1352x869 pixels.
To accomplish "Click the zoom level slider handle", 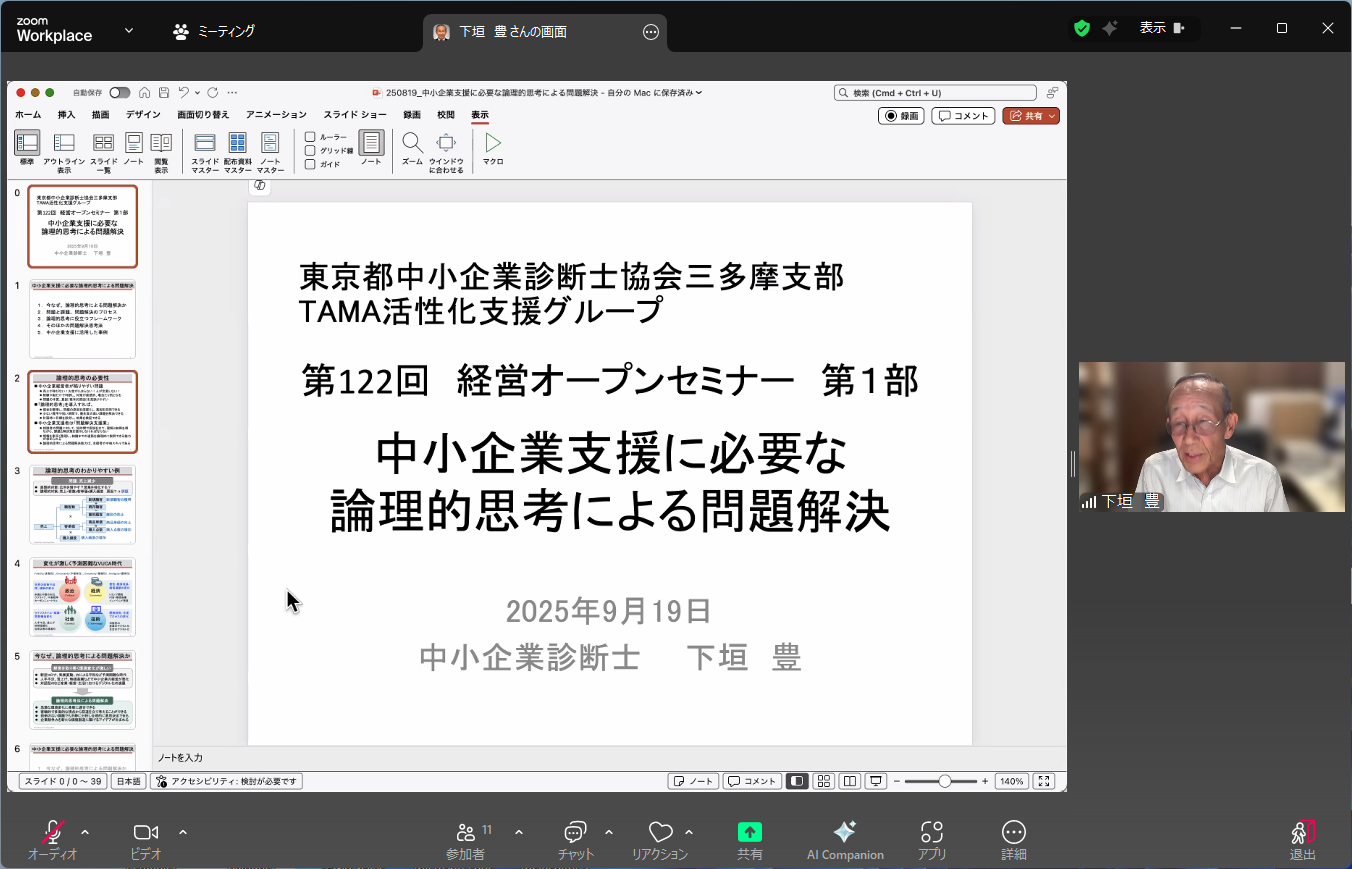I will pyautogui.click(x=944, y=781).
